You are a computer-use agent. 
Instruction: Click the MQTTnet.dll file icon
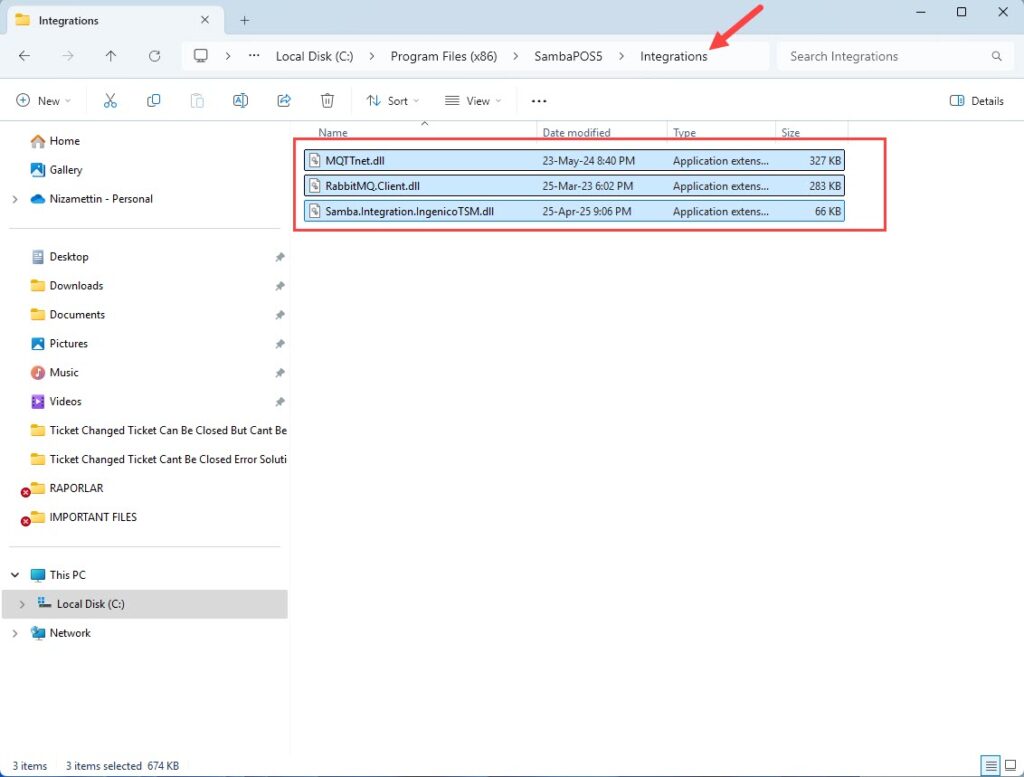point(315,161)
